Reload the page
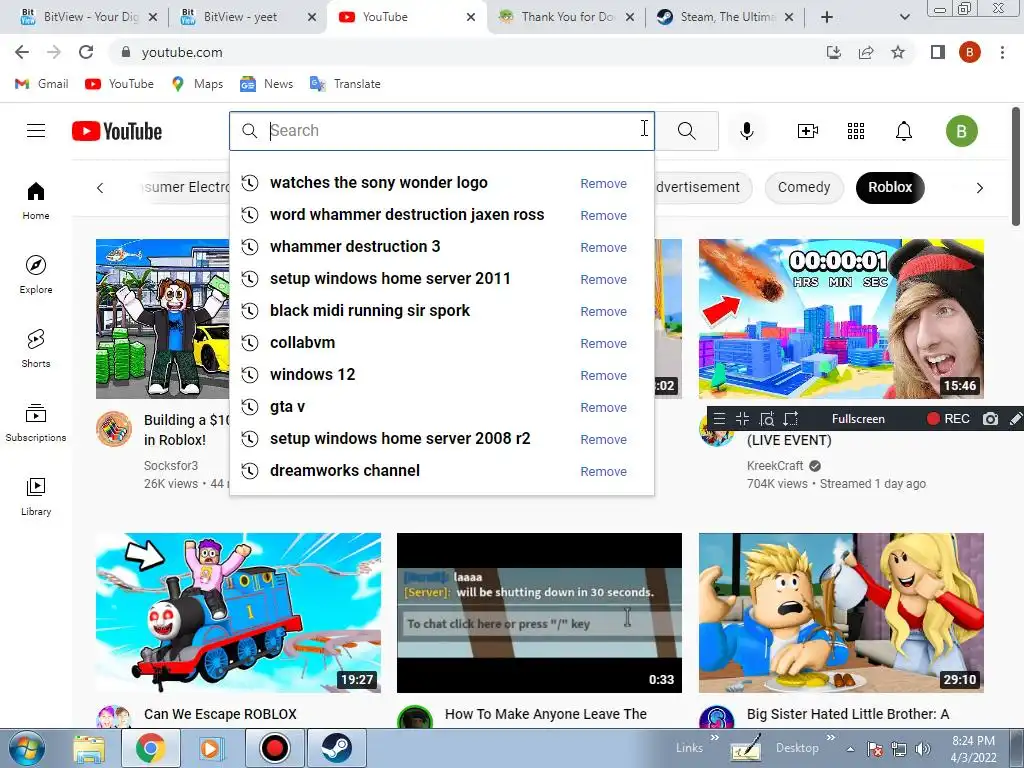Viewport: 1024px width, 768px height. 86,52
